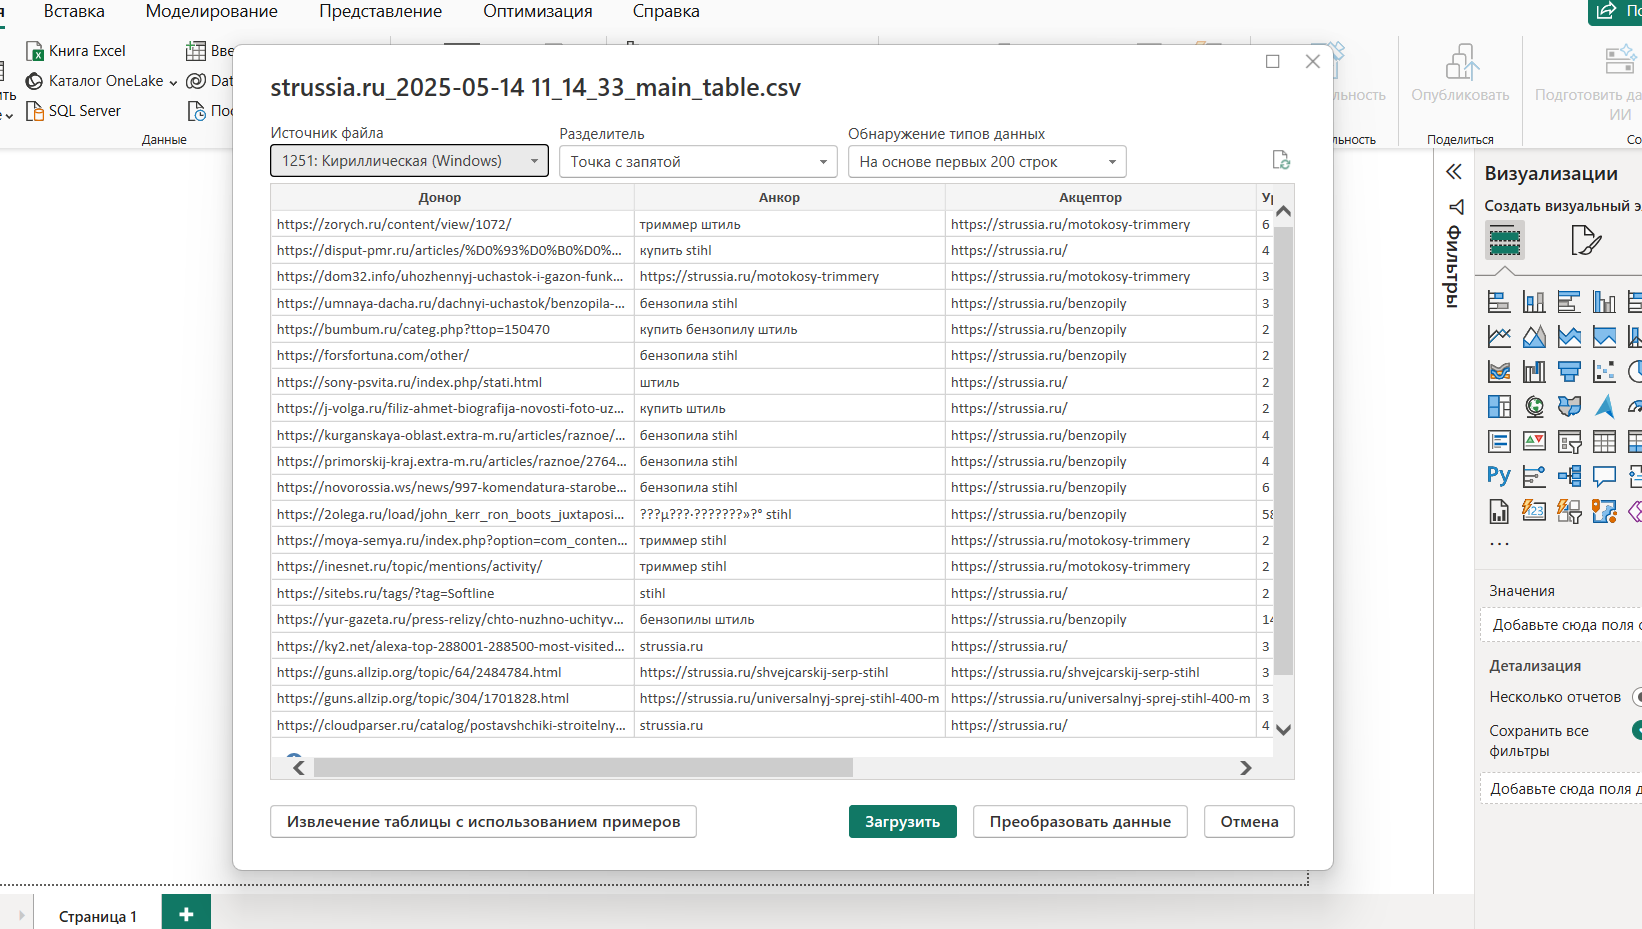The width and height of the screenshot is (1642, 929).
Task: Pick the globe map visual
Action: pyautogui.click(x=1534, y=406)
